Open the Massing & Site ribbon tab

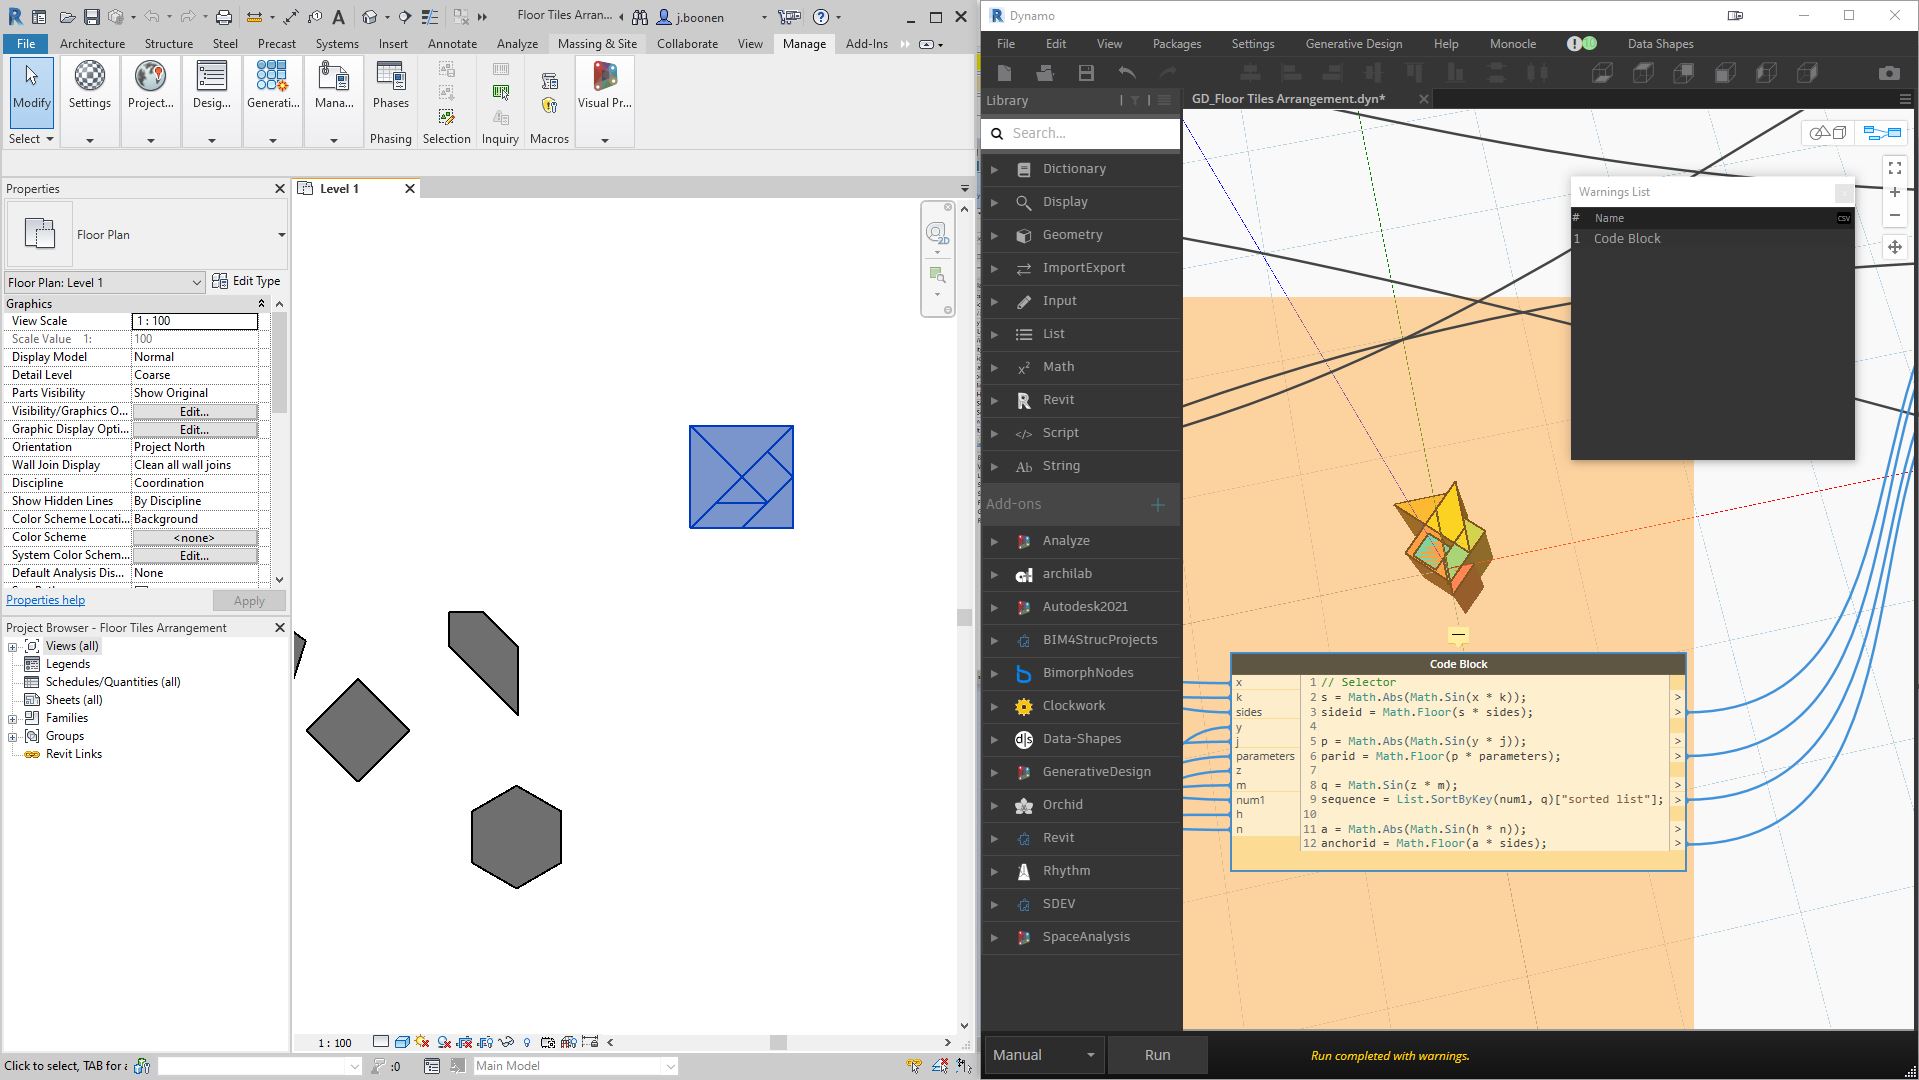click(x=597, y=44)
